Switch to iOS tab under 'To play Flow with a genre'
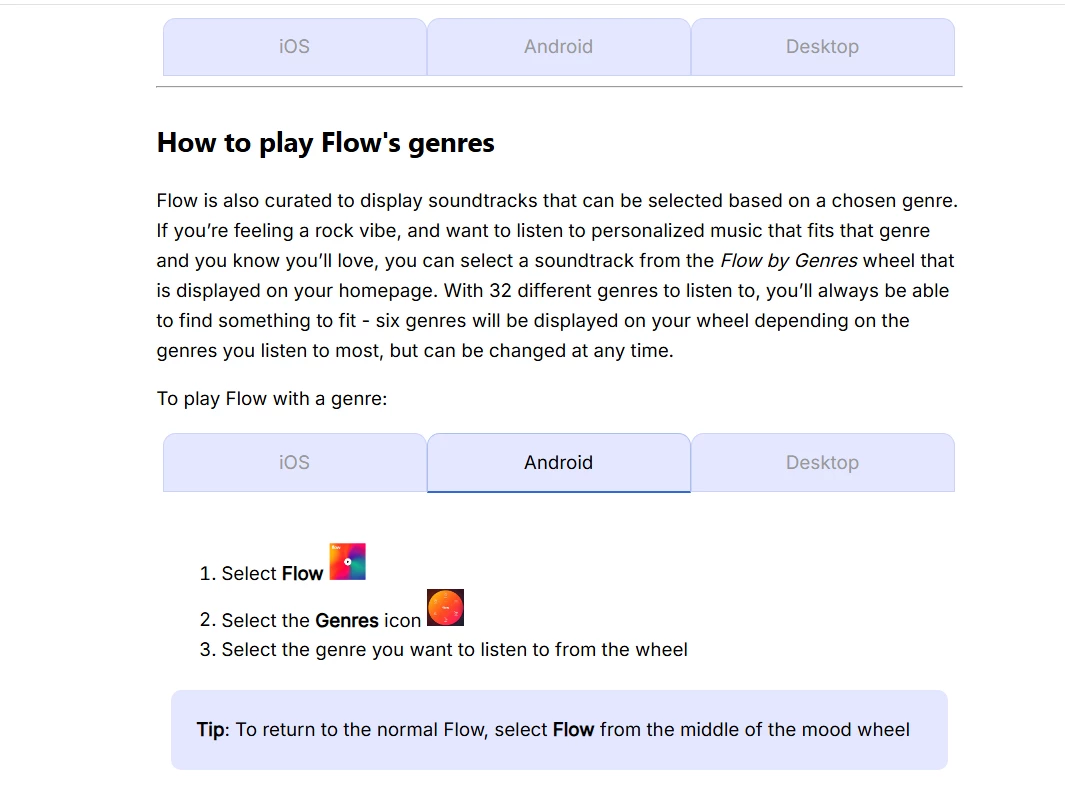The height and width of the screenshot is (807, 1065). click(295, 463)
